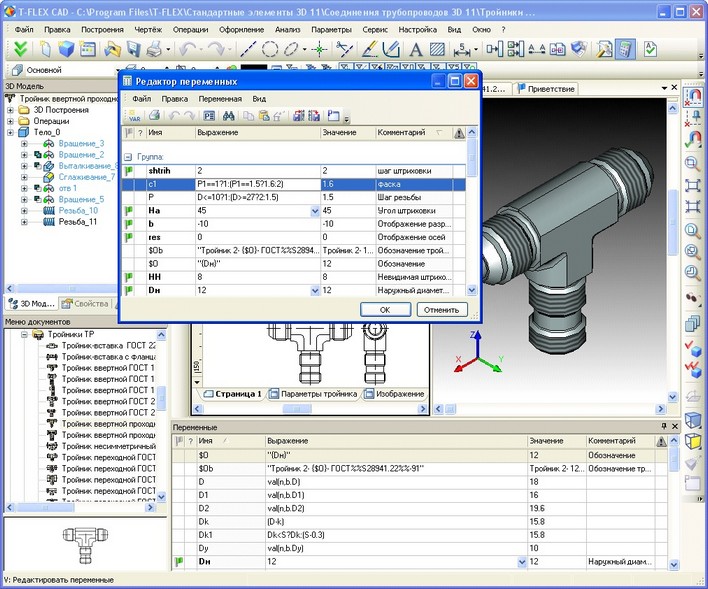Open the Переменная menu in variable editor
The width and height of the screenshot is (708, 589).
(x=220, y=98)
